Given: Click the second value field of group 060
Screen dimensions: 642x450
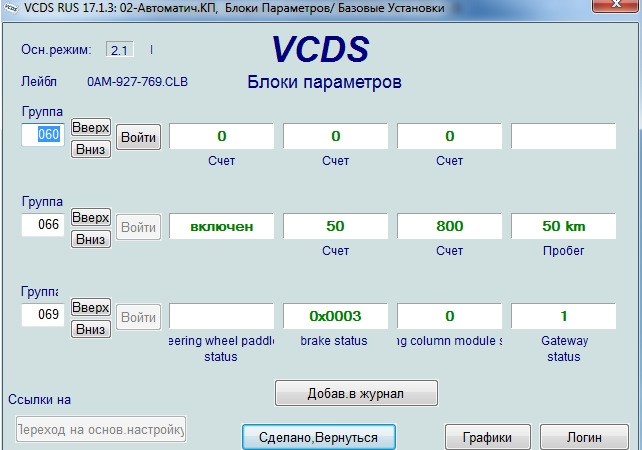Looking at the screenshot, I should tap(335, 136).
